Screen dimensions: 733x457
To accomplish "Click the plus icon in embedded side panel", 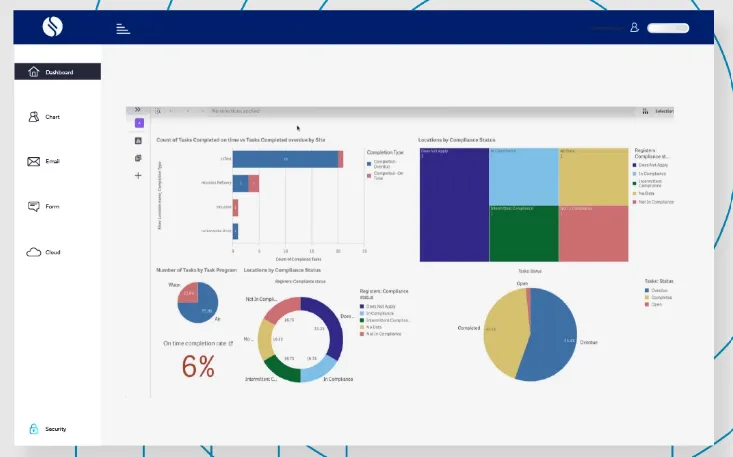I will point(138,176).
